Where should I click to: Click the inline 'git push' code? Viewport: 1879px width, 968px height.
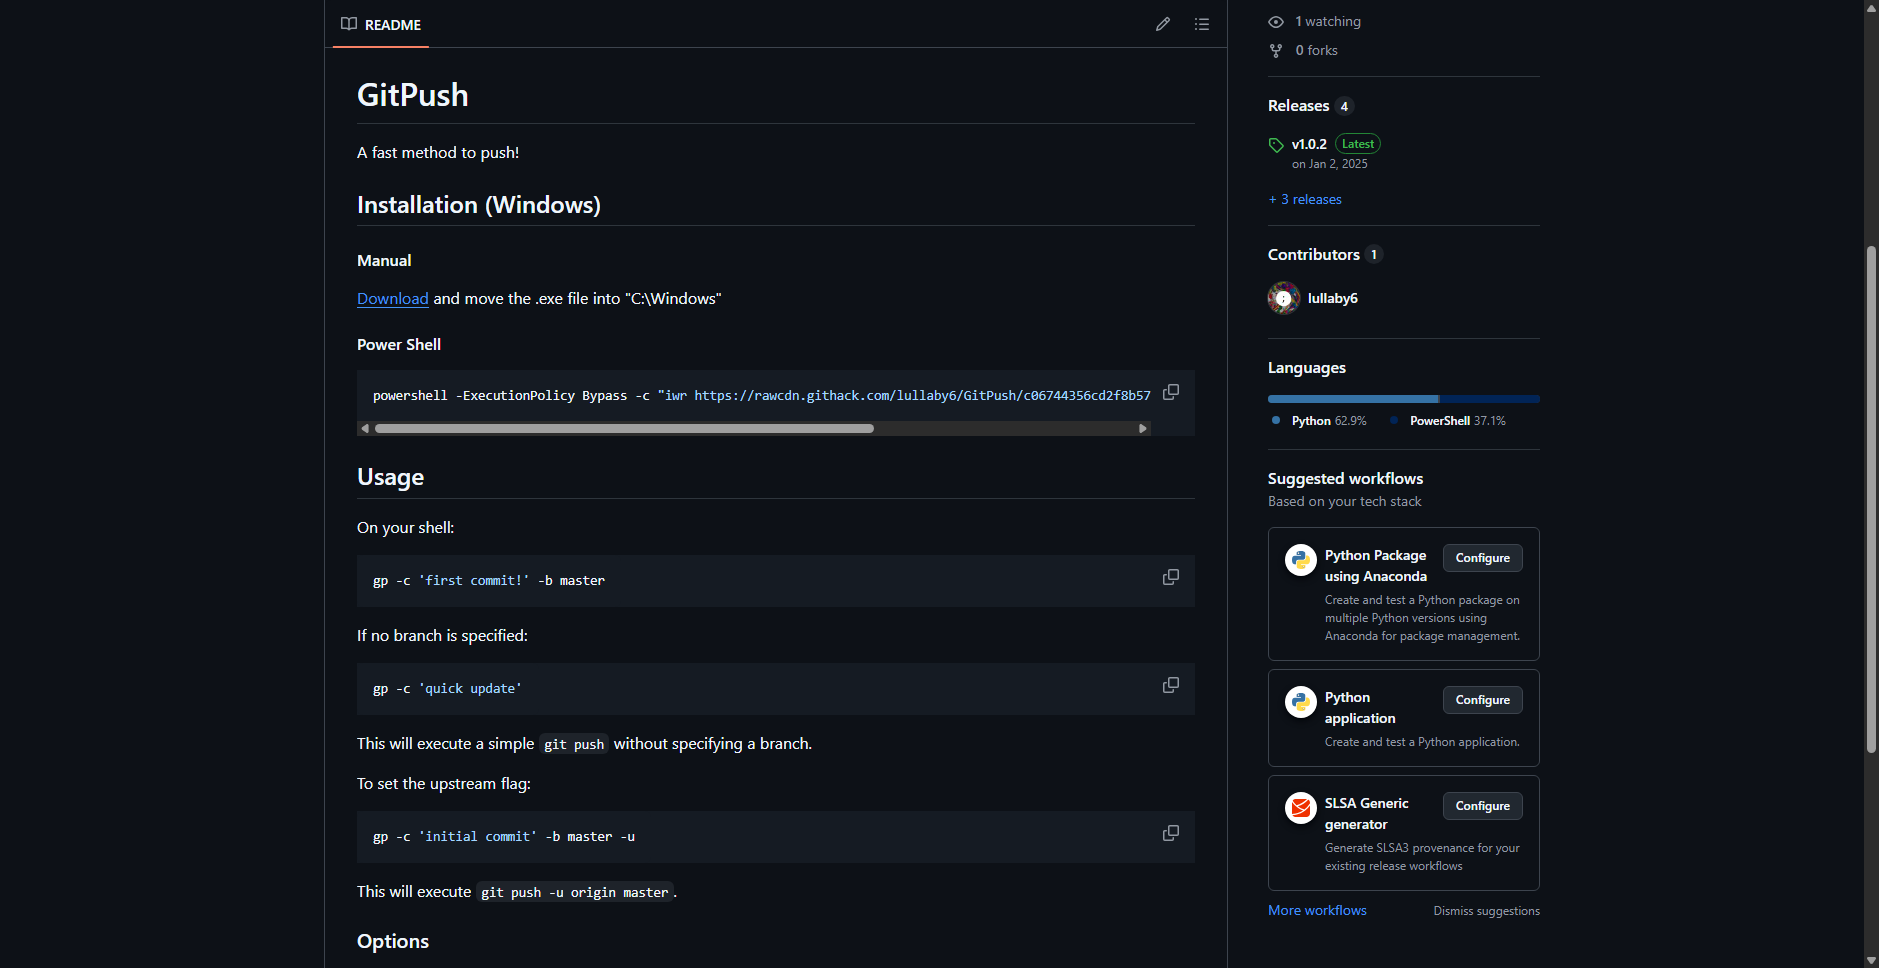tap(574, 744)
